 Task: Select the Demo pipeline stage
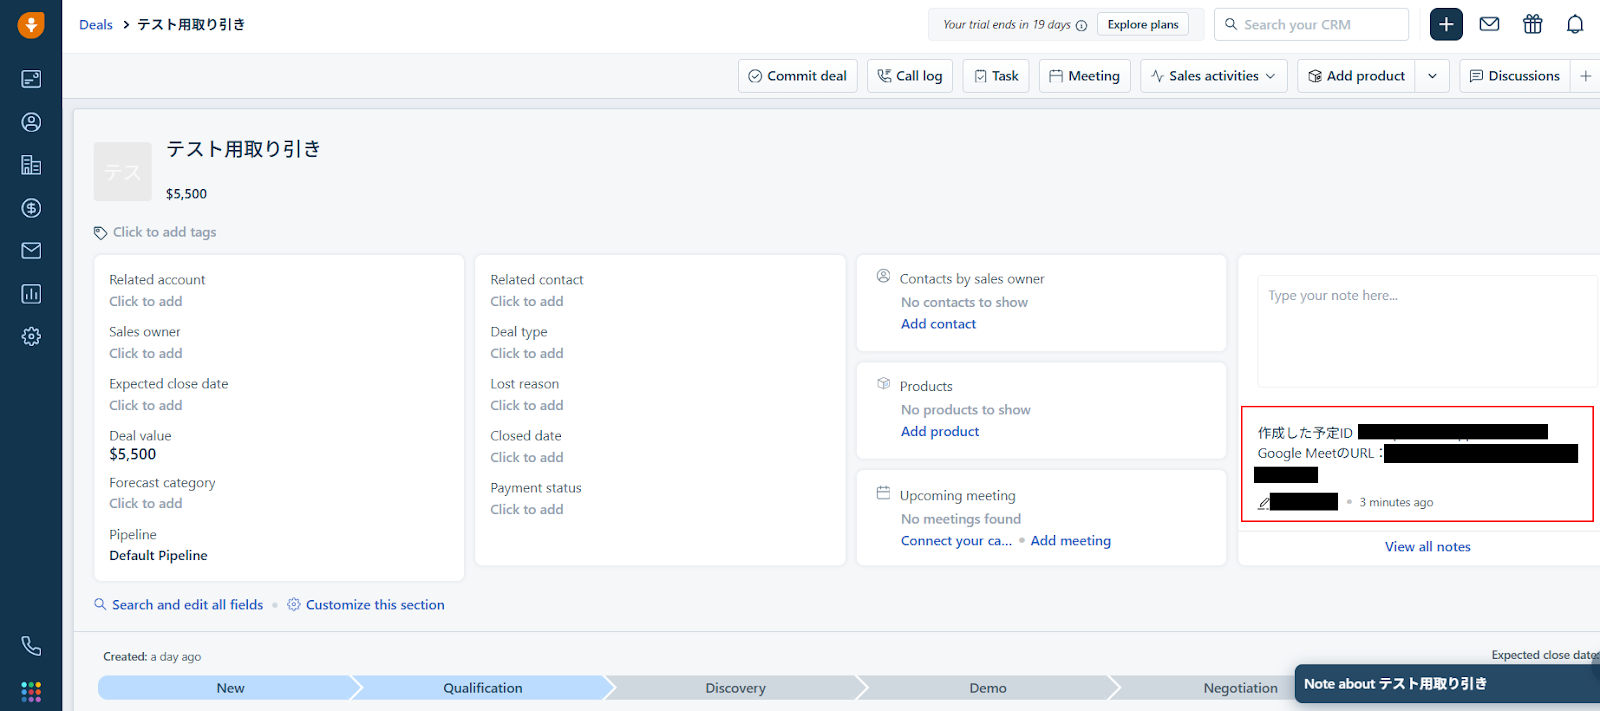pos(987,688)
